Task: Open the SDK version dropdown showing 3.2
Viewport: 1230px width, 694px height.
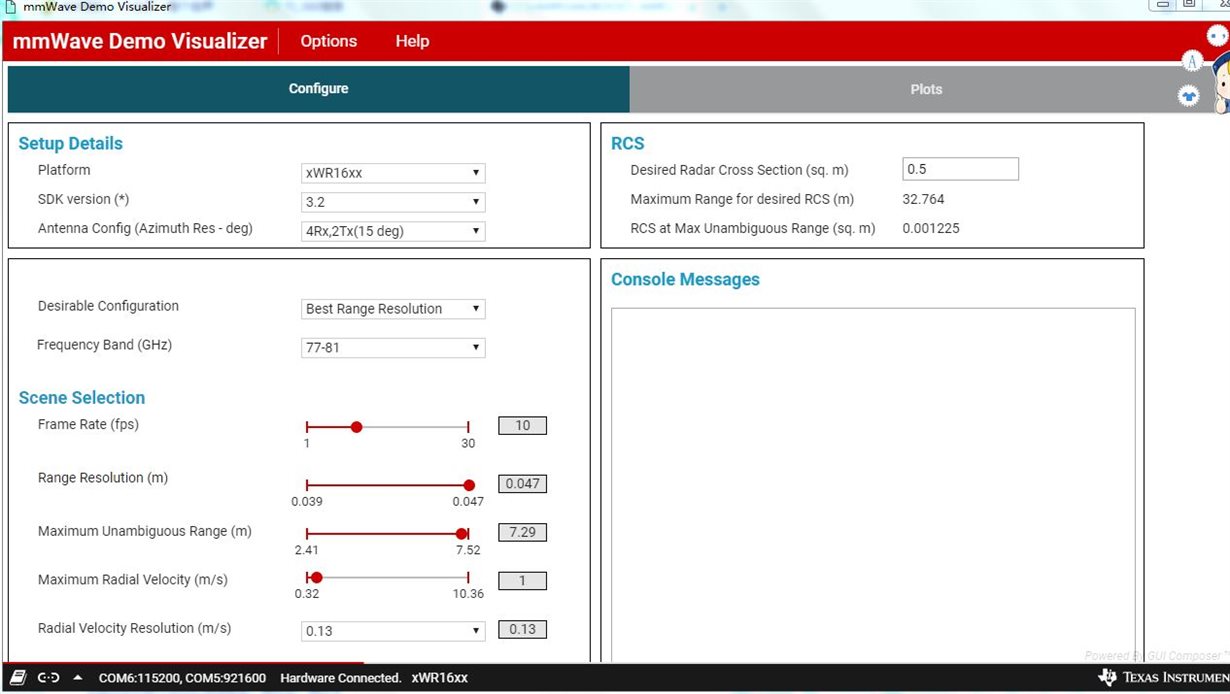Action: (393, 202)
